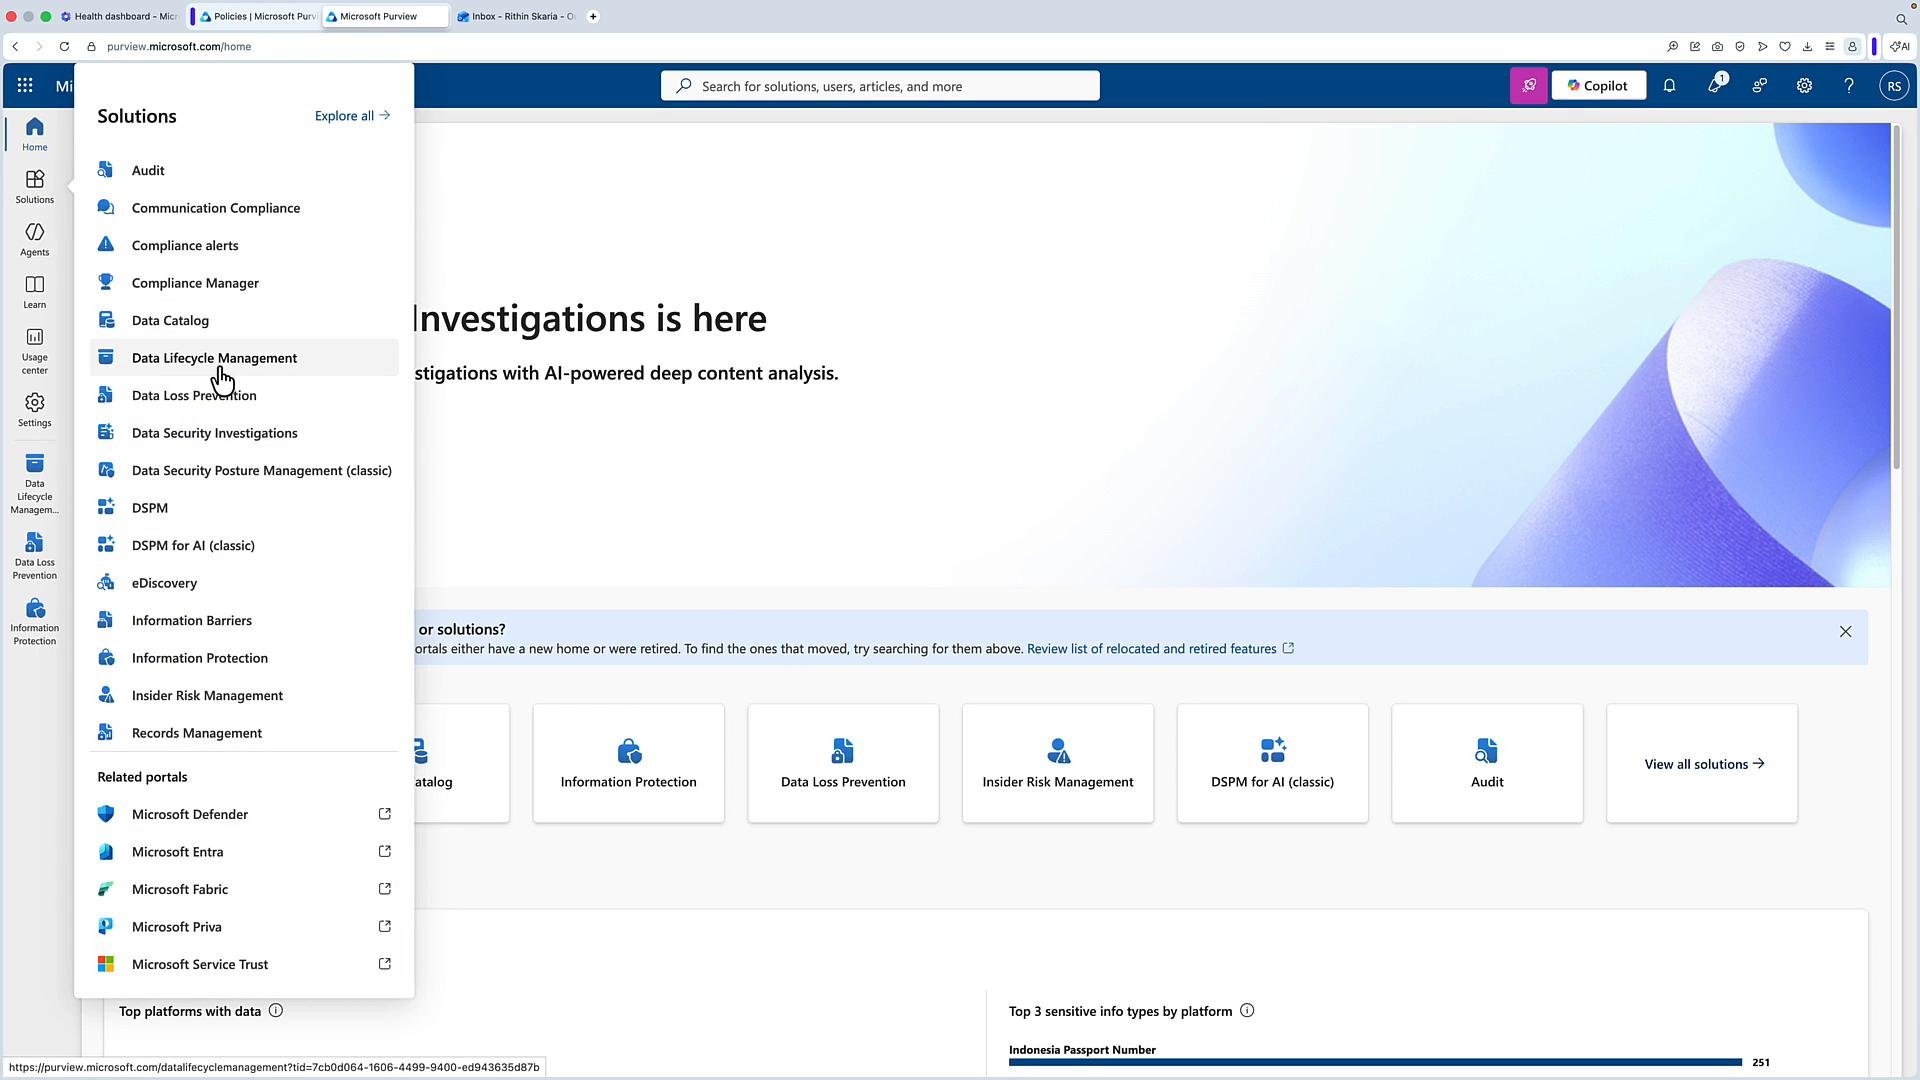This screenshot has width=1920, height=1080.
Task: Go to Home in left navigation
Action: (35, 134)
